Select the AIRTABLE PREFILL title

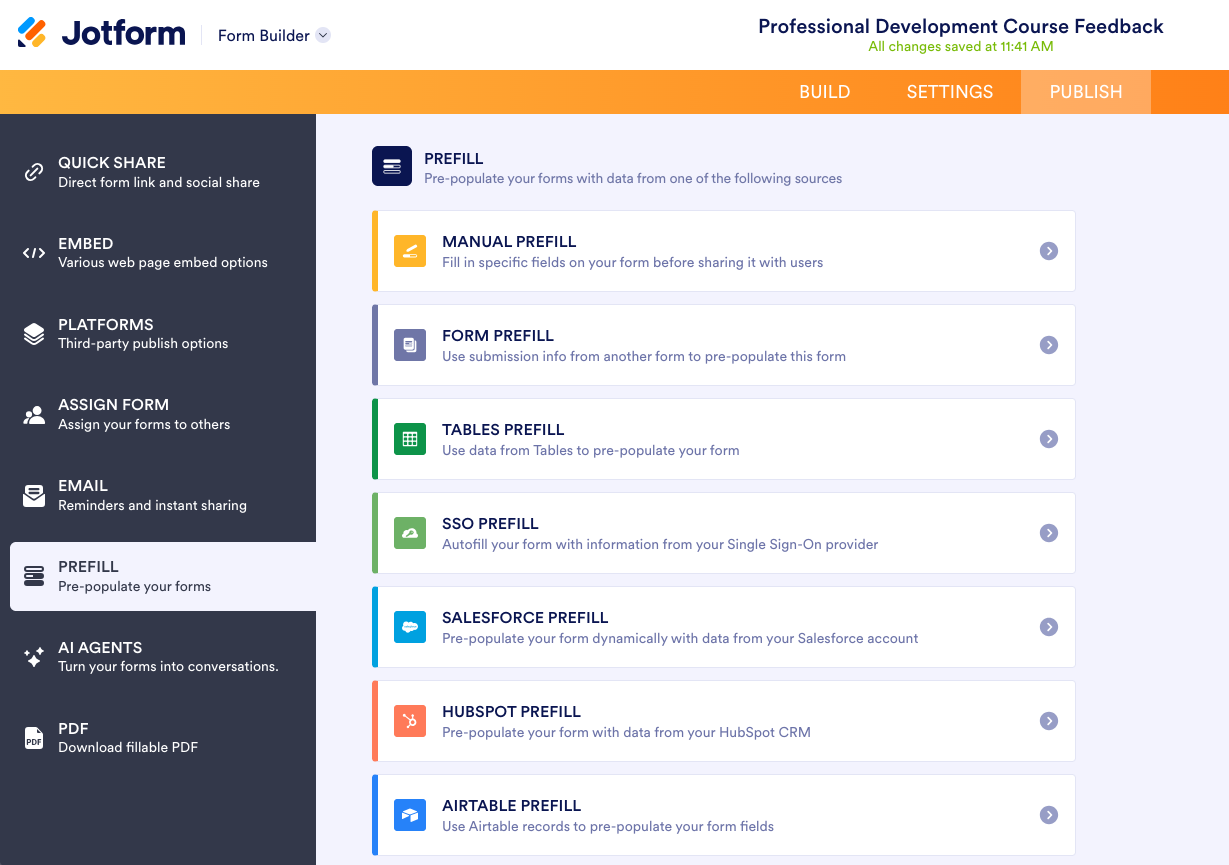tap(511, 806)
